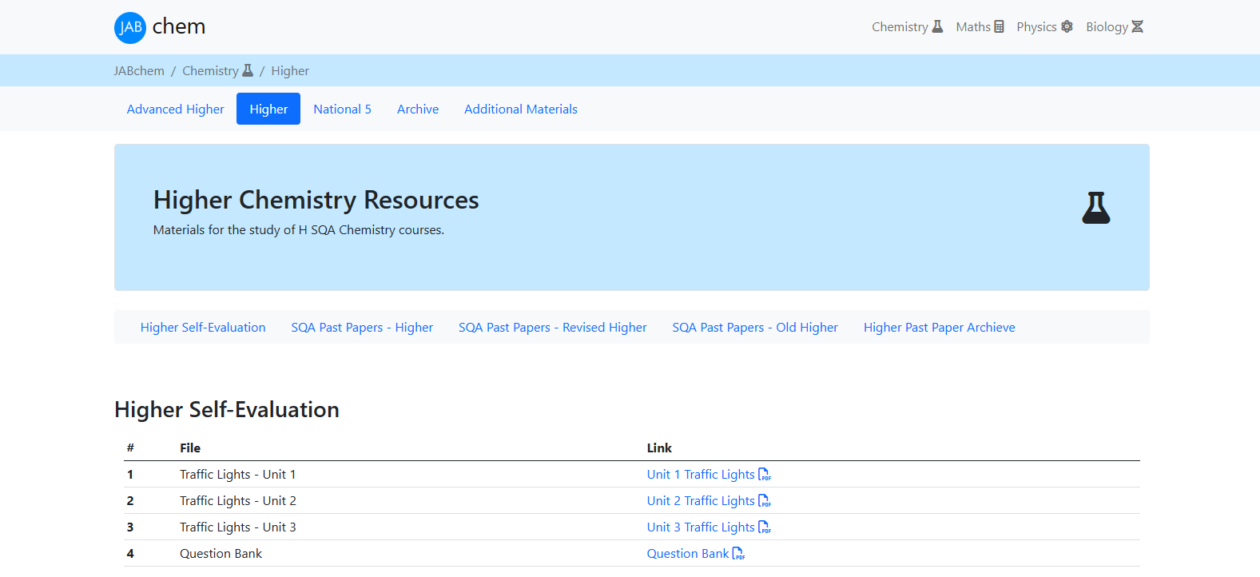Switch to Additional Materials tab
1260x577 pixels.
[x=520, y=109]
